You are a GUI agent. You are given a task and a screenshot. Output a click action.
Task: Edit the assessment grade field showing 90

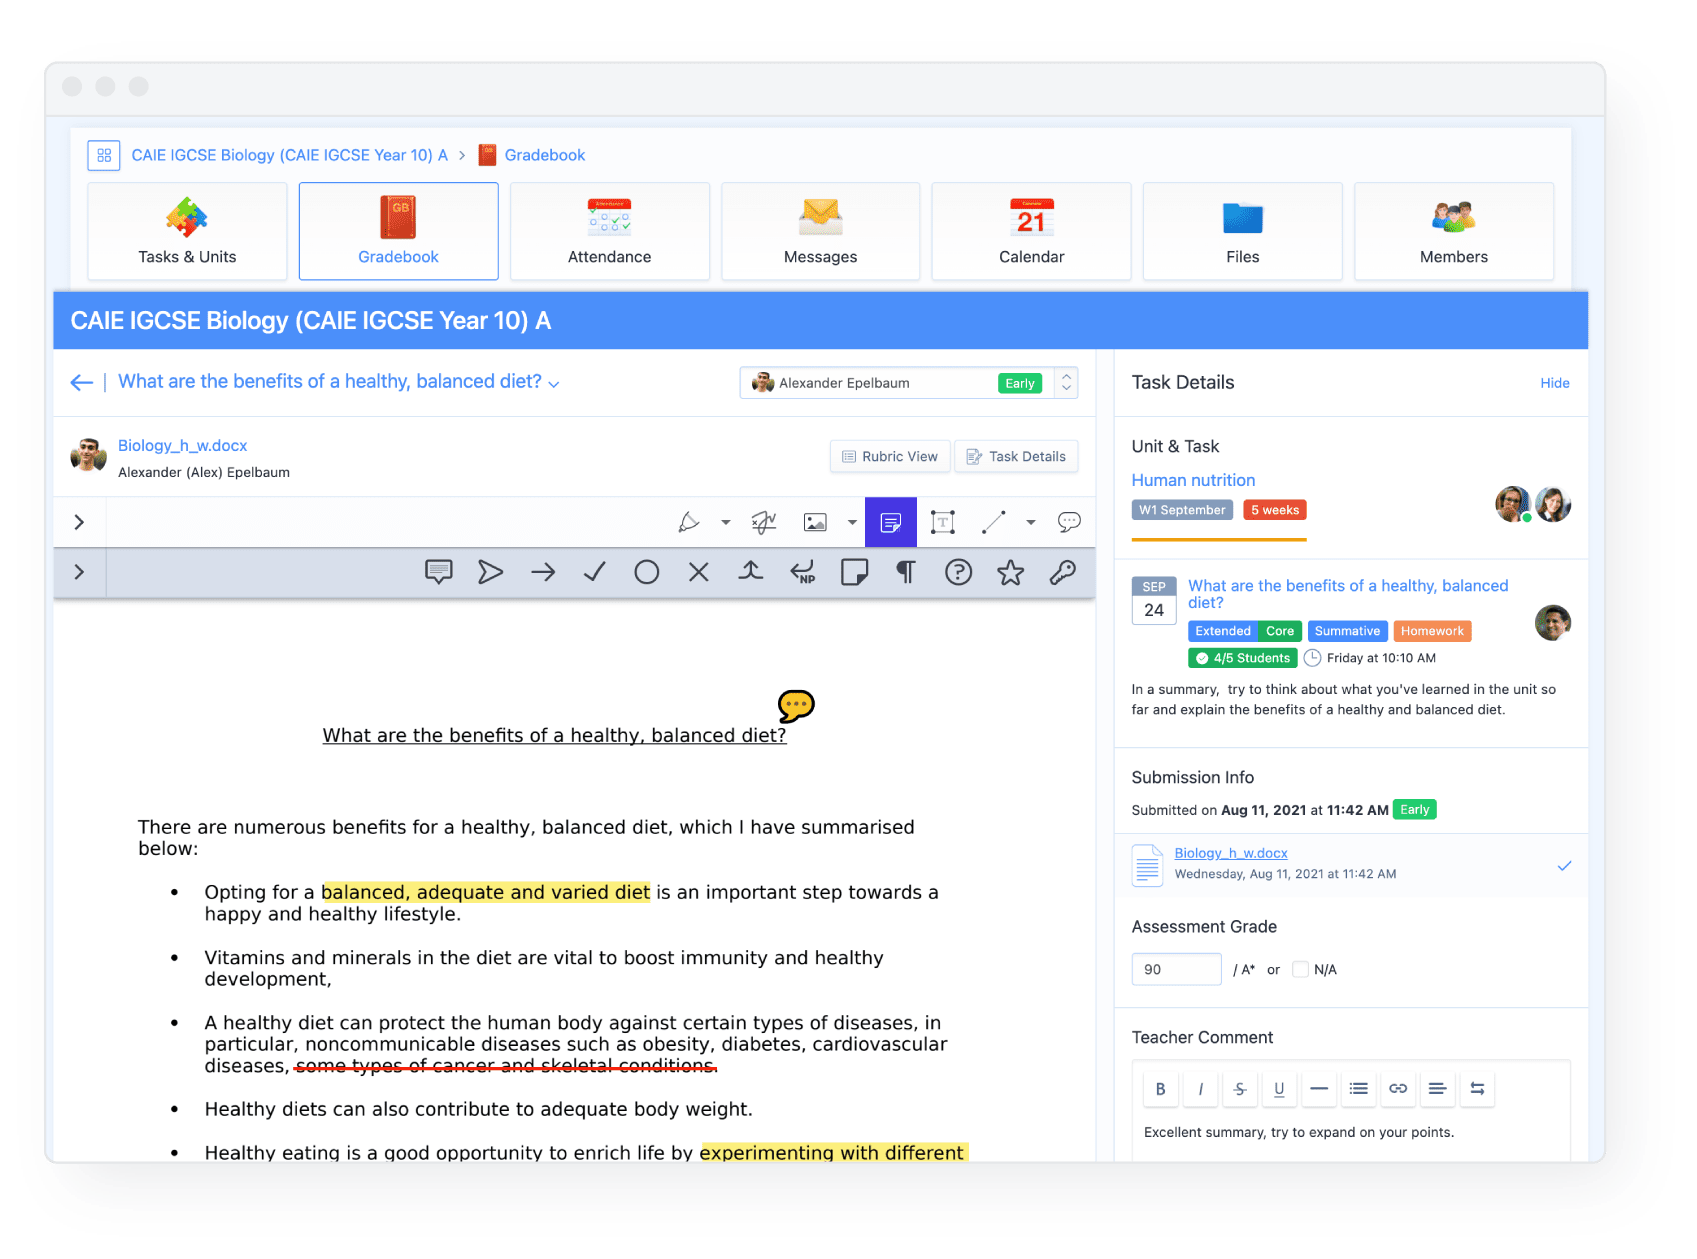coord(1176,969)
